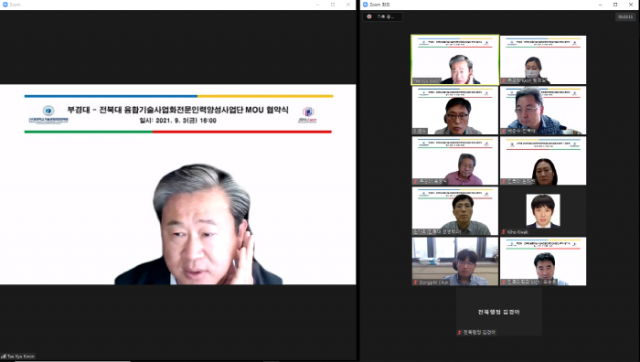Click the muted mic icon on Dongsht's video tile
The width and height of the screenshot is (640, 362).
coord(416,282)
